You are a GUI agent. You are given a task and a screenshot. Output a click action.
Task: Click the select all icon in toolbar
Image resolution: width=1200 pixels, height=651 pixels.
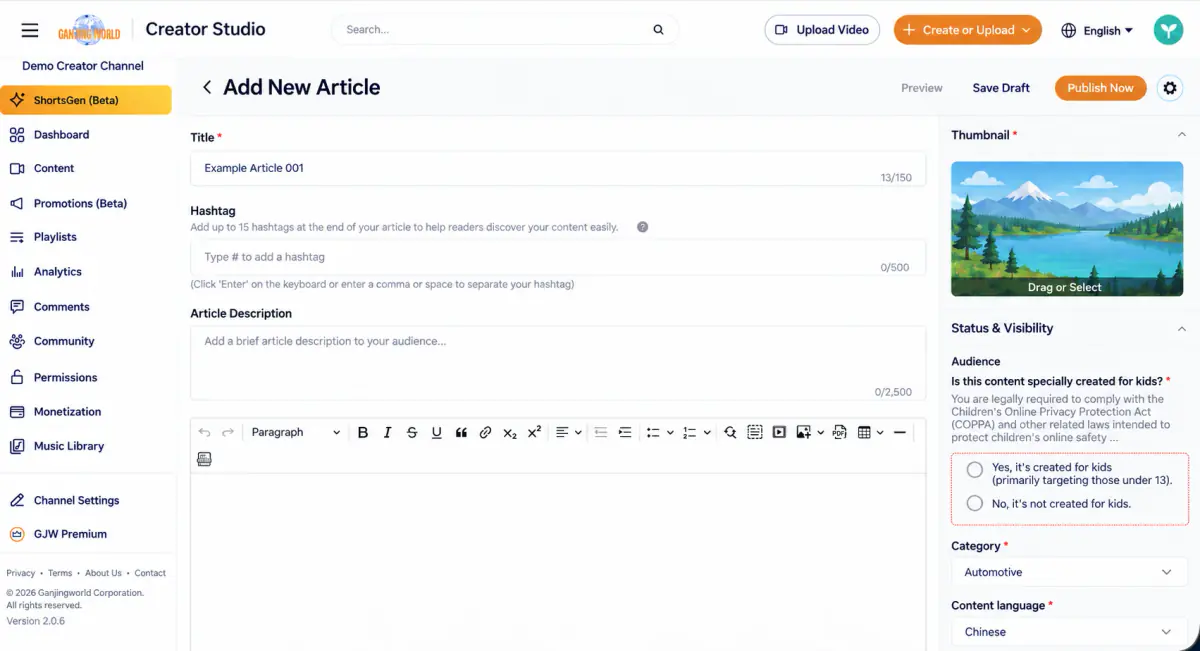[755, 432]
